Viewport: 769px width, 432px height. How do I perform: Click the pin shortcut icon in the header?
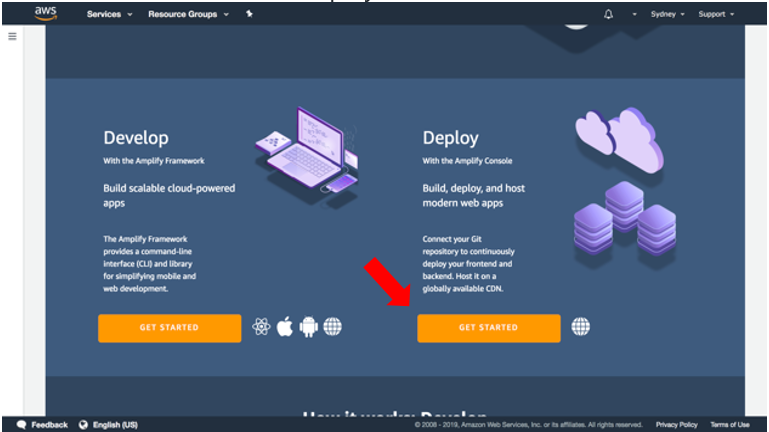pyautogui.click(x=249, y=14)
